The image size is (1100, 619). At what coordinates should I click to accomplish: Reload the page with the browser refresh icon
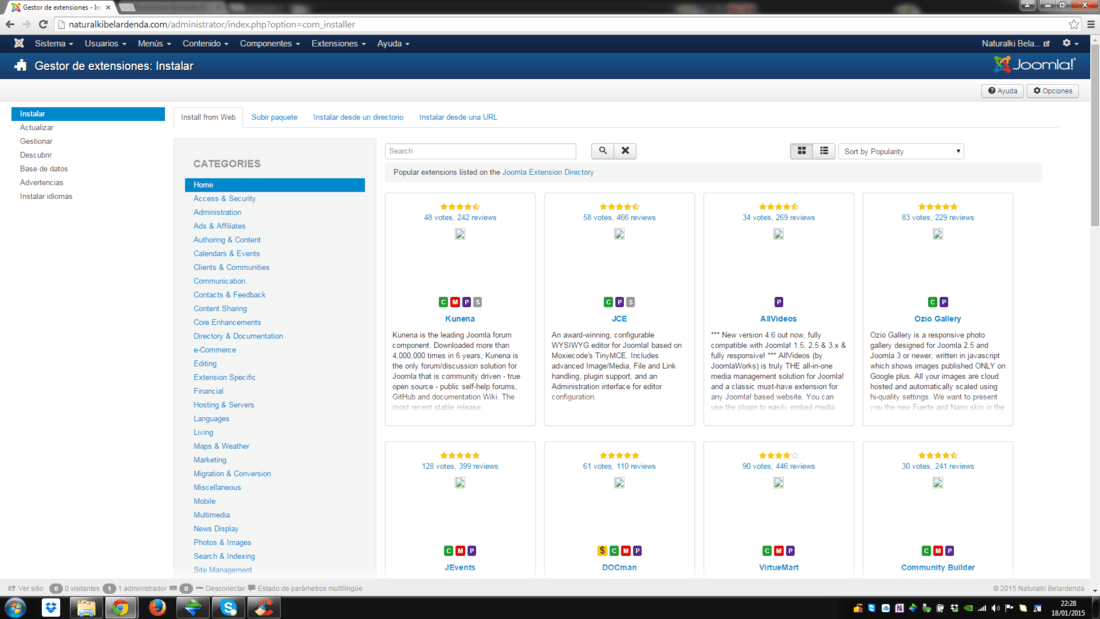tap(43, 25)
